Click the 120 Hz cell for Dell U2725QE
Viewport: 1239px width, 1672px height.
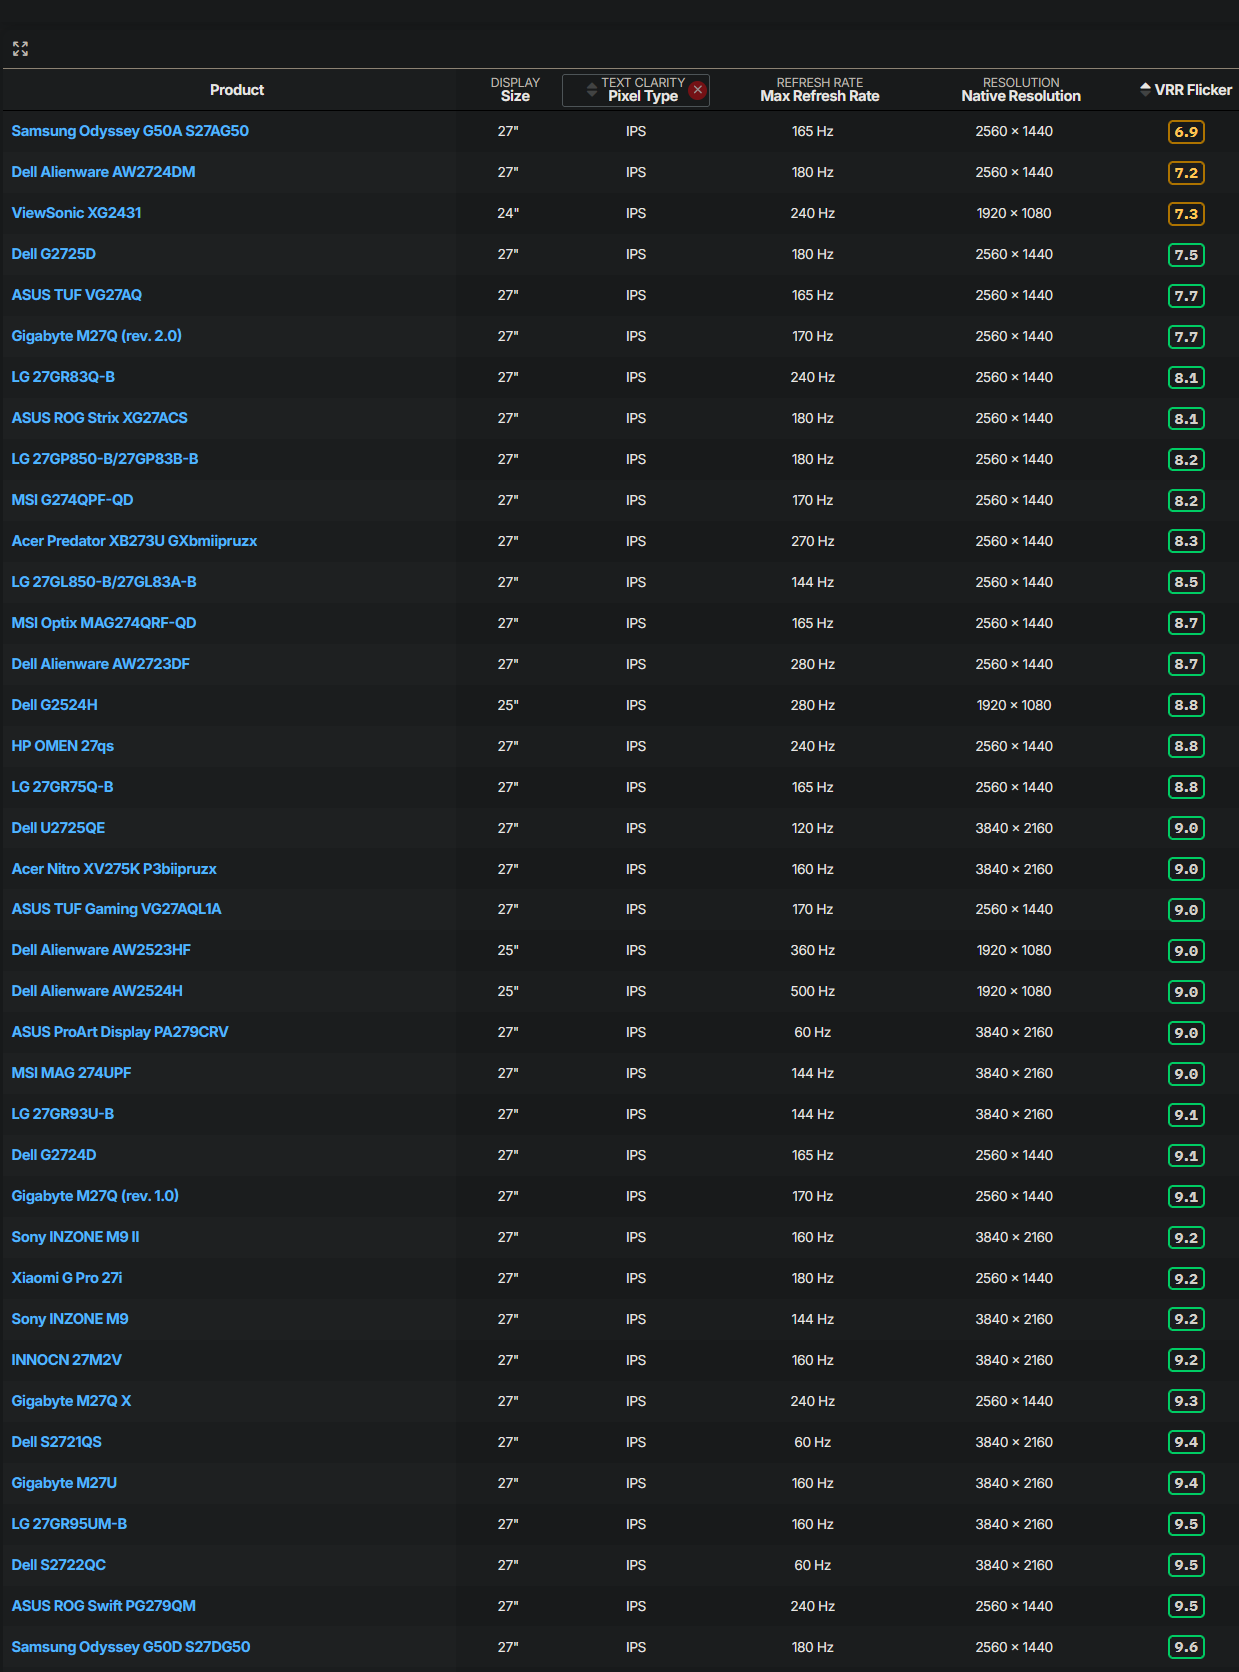[x=812, y=828]
